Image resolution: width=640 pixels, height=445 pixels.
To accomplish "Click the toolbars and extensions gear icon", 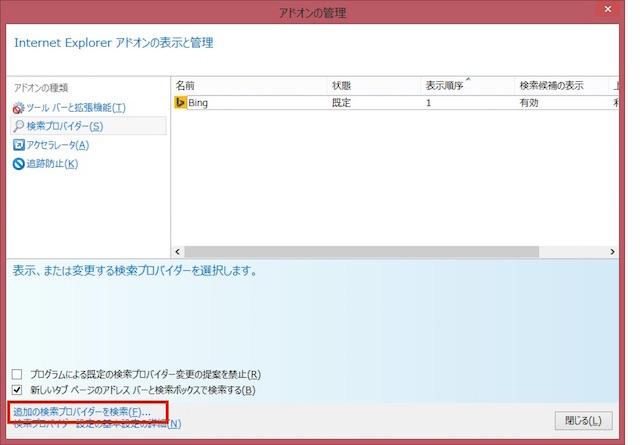I will pyautogui.click(x=18, y=108).
